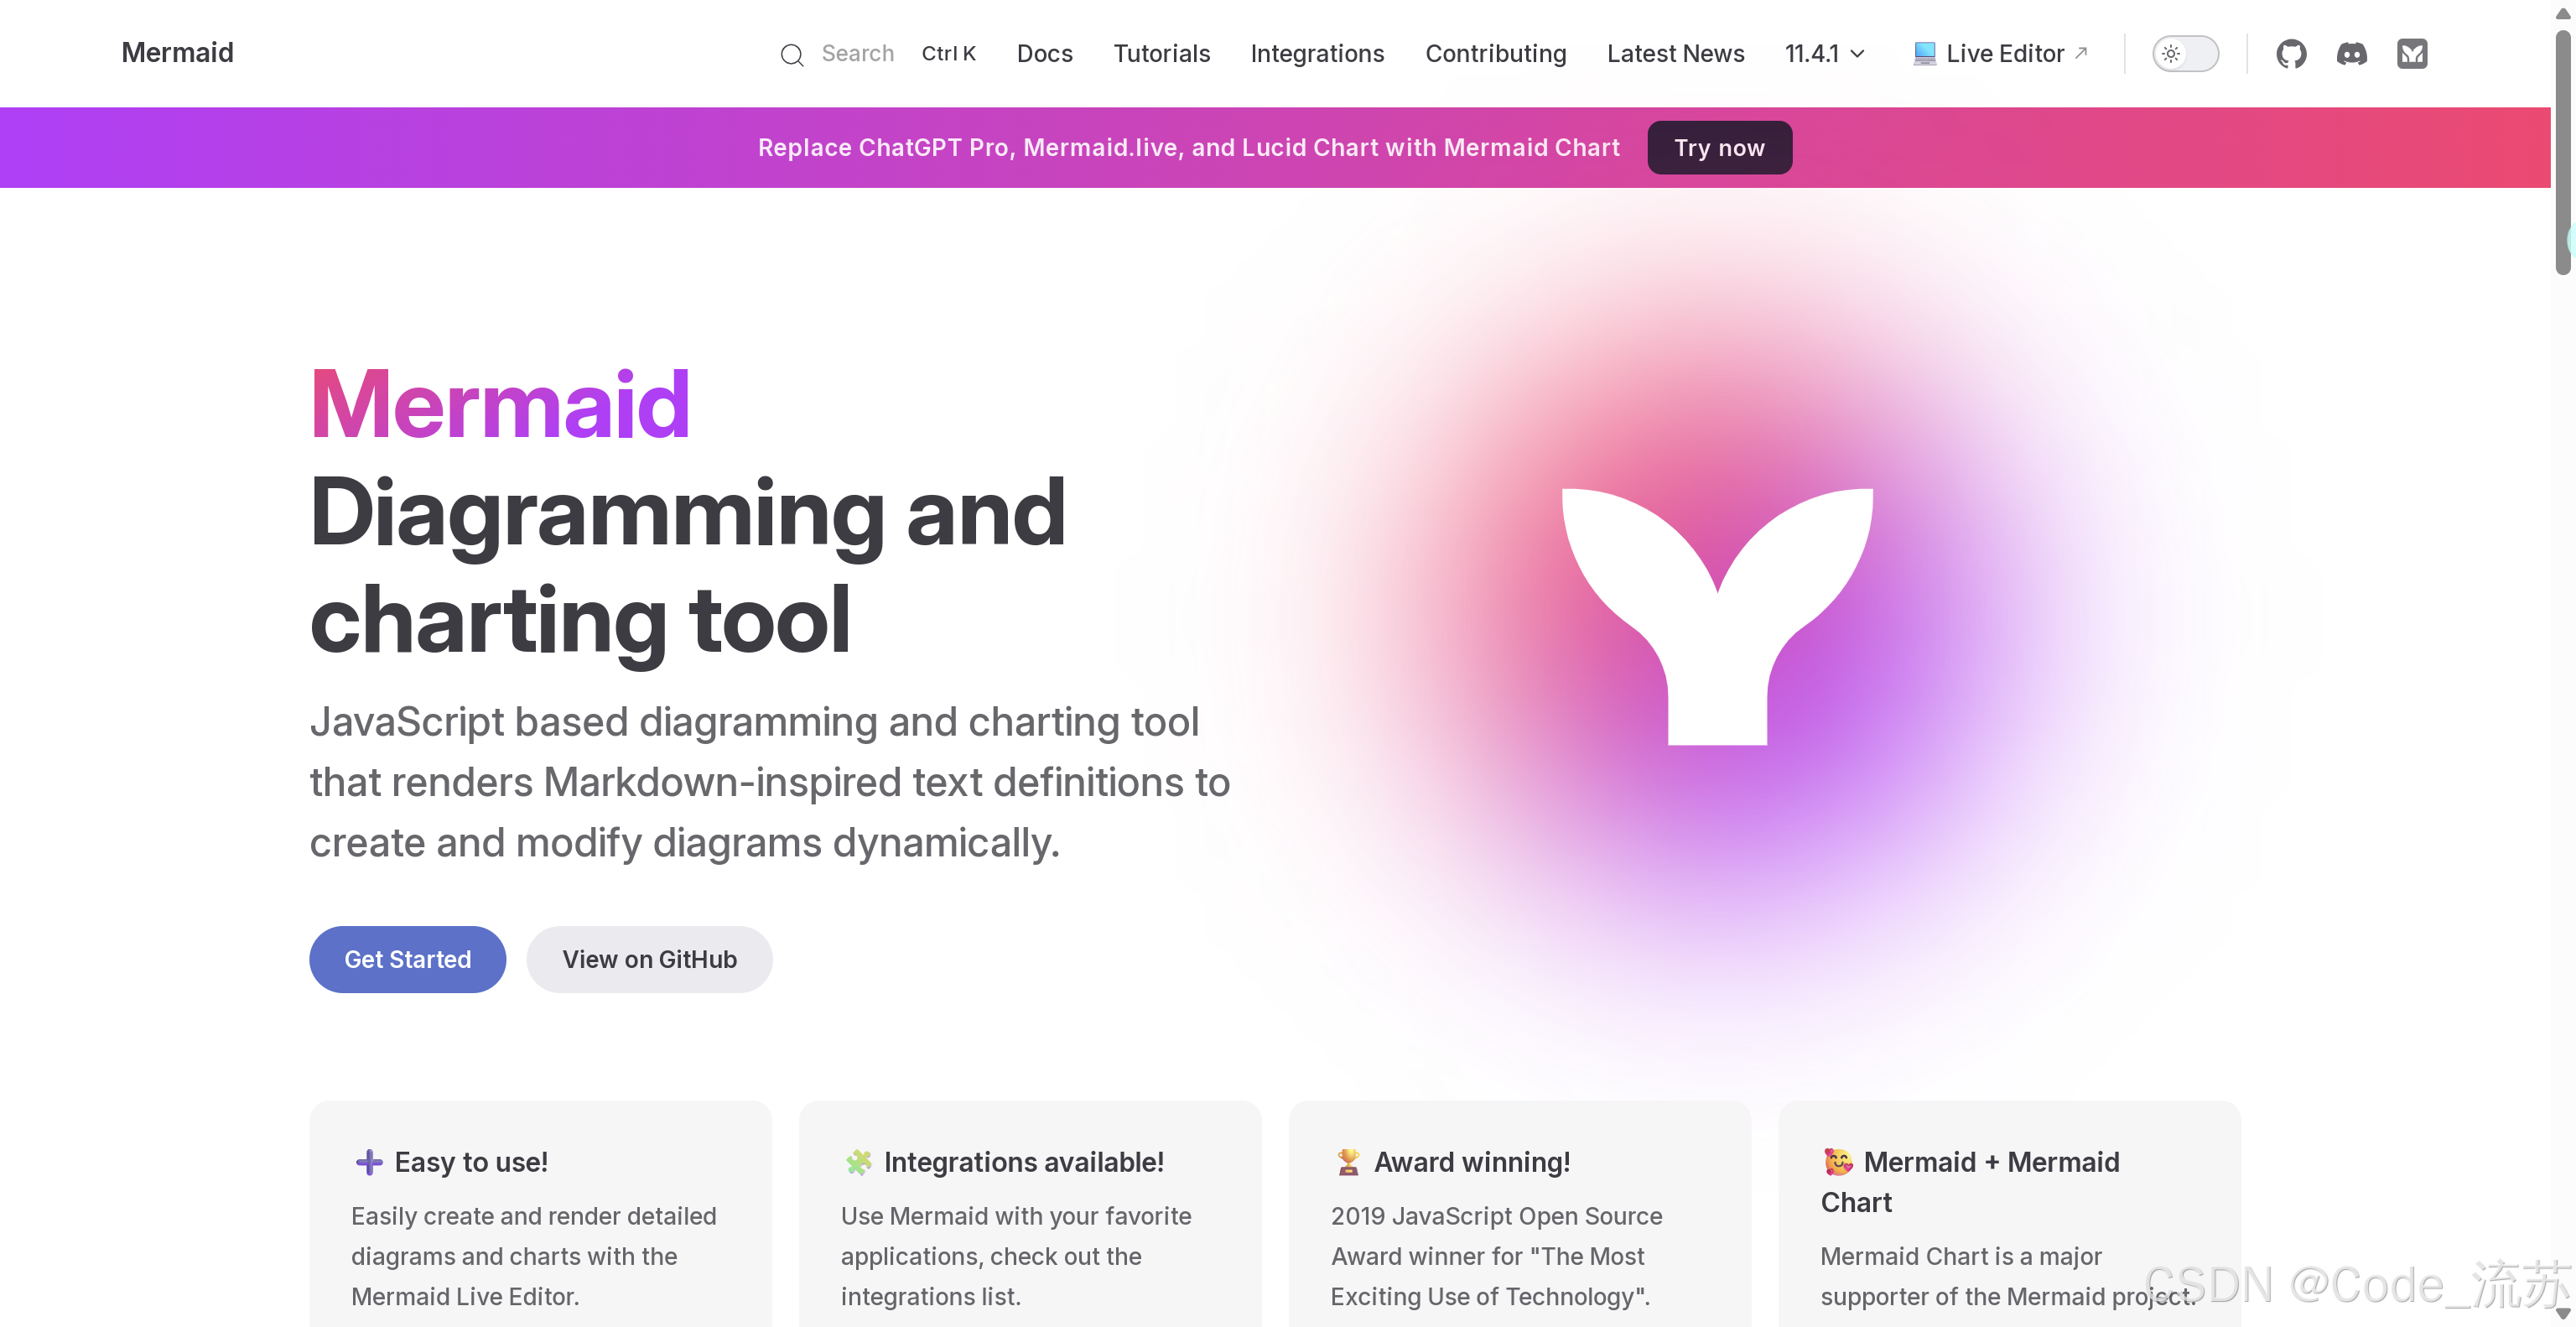2576x1327 pixels.
Task: Click the laptop icon beside Live Editor
Action: pos(1924,53)
